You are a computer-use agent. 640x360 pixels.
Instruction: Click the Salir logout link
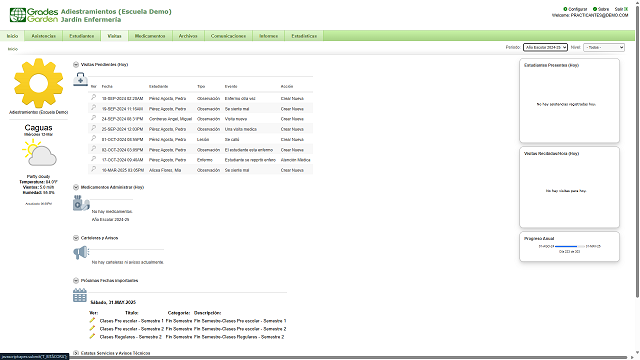pyautogui.click(x=619, y=9)
